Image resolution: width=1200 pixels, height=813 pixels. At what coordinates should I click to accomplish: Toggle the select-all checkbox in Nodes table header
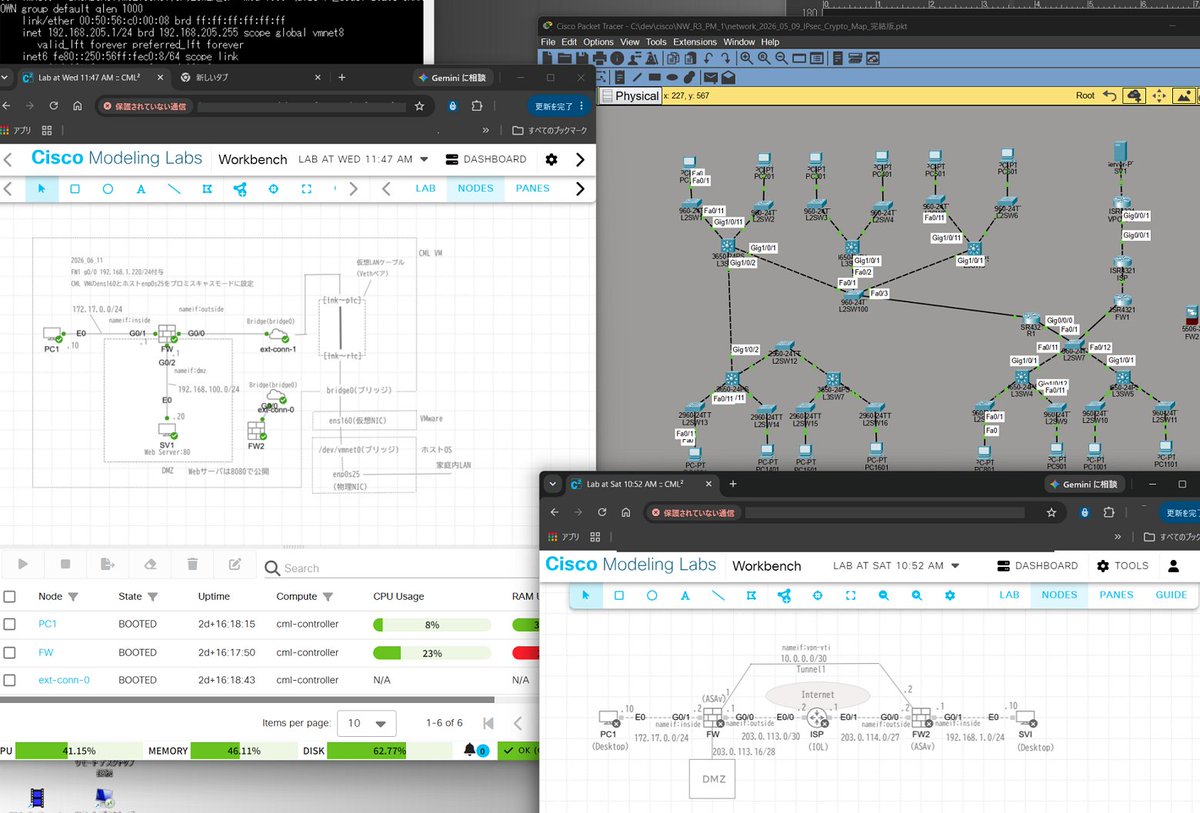tap(9, 596)
